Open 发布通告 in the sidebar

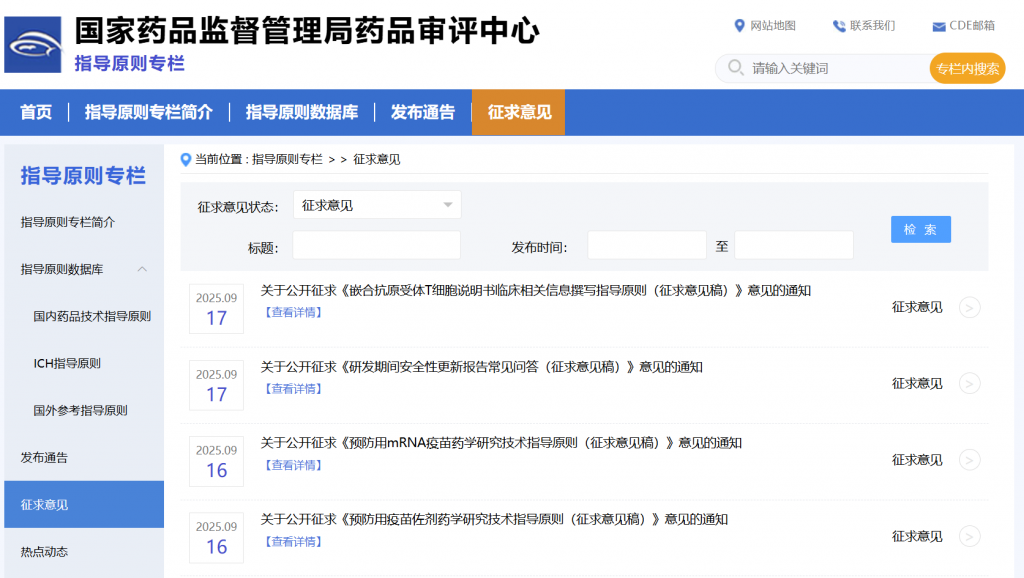(x=44, y=457)
